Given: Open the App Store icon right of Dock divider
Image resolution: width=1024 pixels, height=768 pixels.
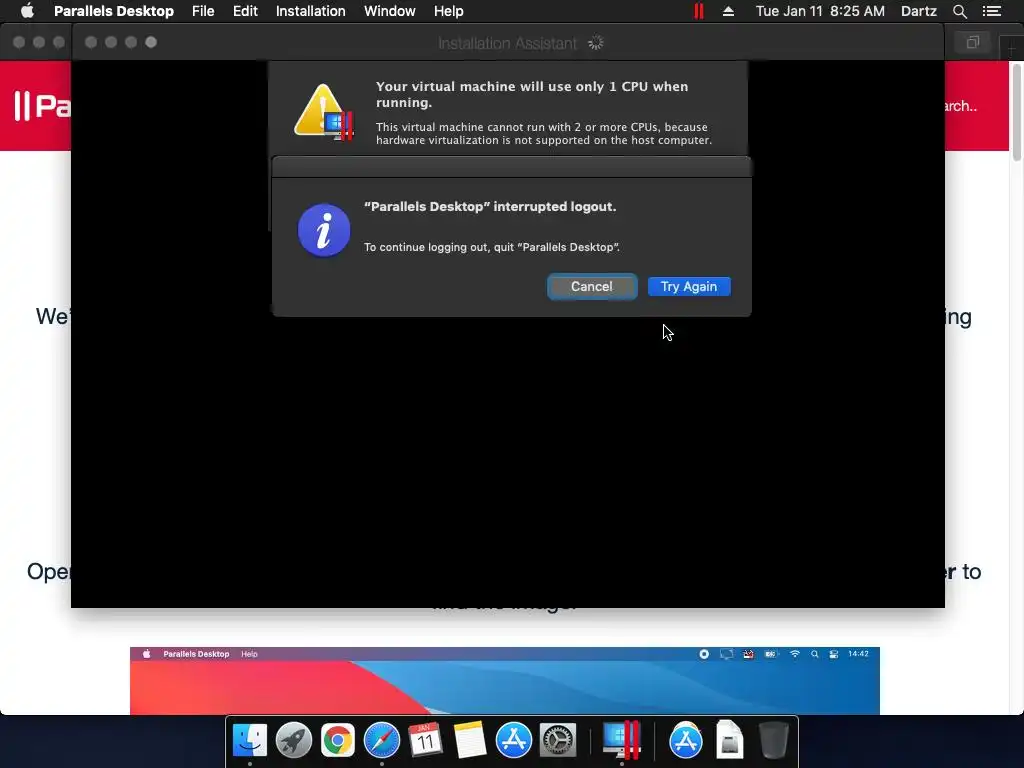Looking at the screenshot, I should (x=686, y=740).
